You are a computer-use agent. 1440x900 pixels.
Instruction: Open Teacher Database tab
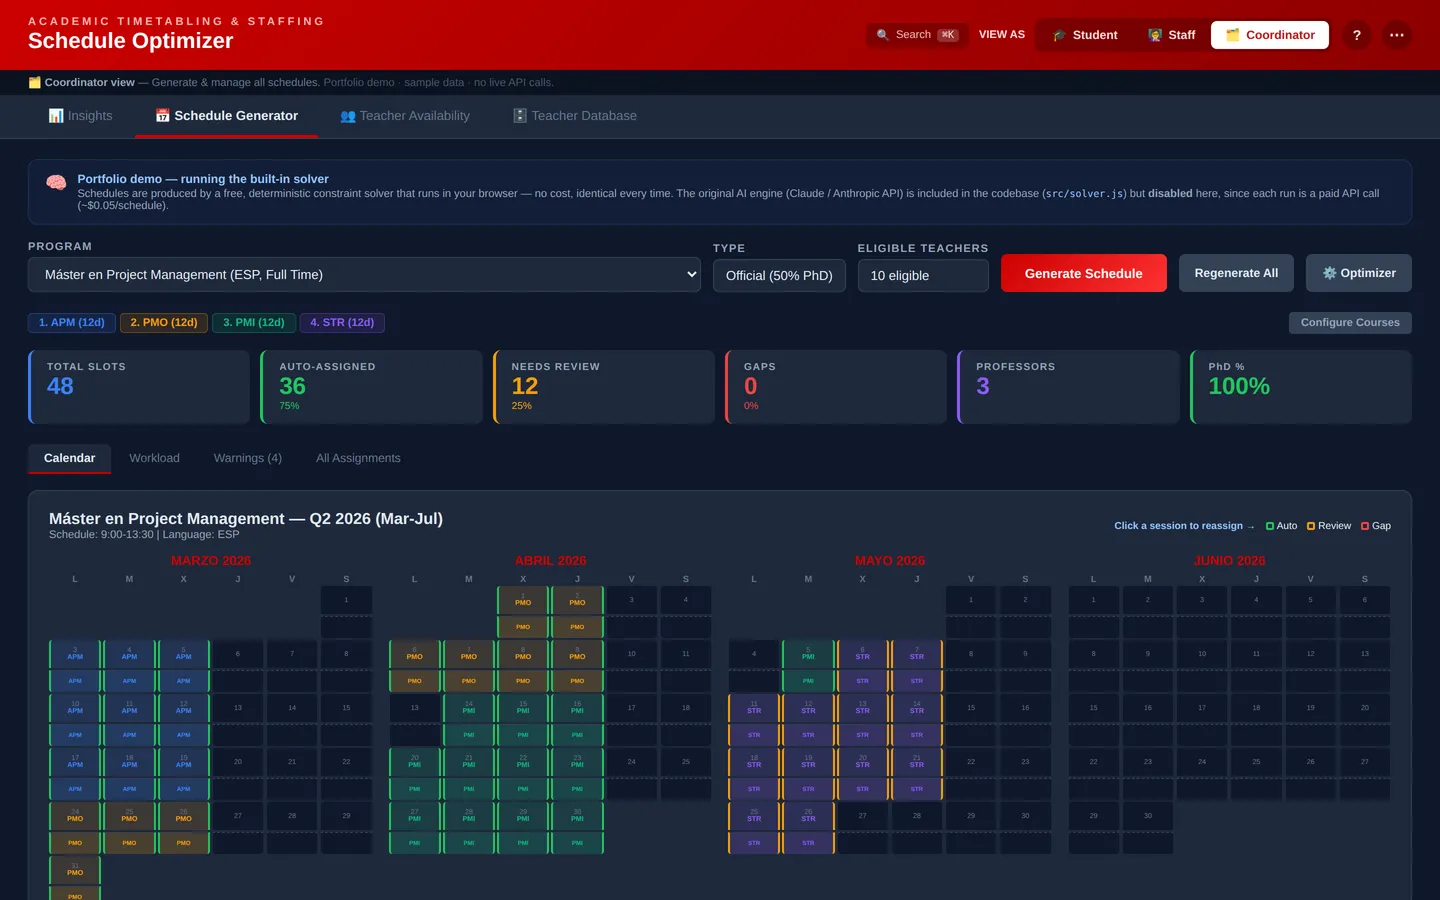click(x=575, y=116)
